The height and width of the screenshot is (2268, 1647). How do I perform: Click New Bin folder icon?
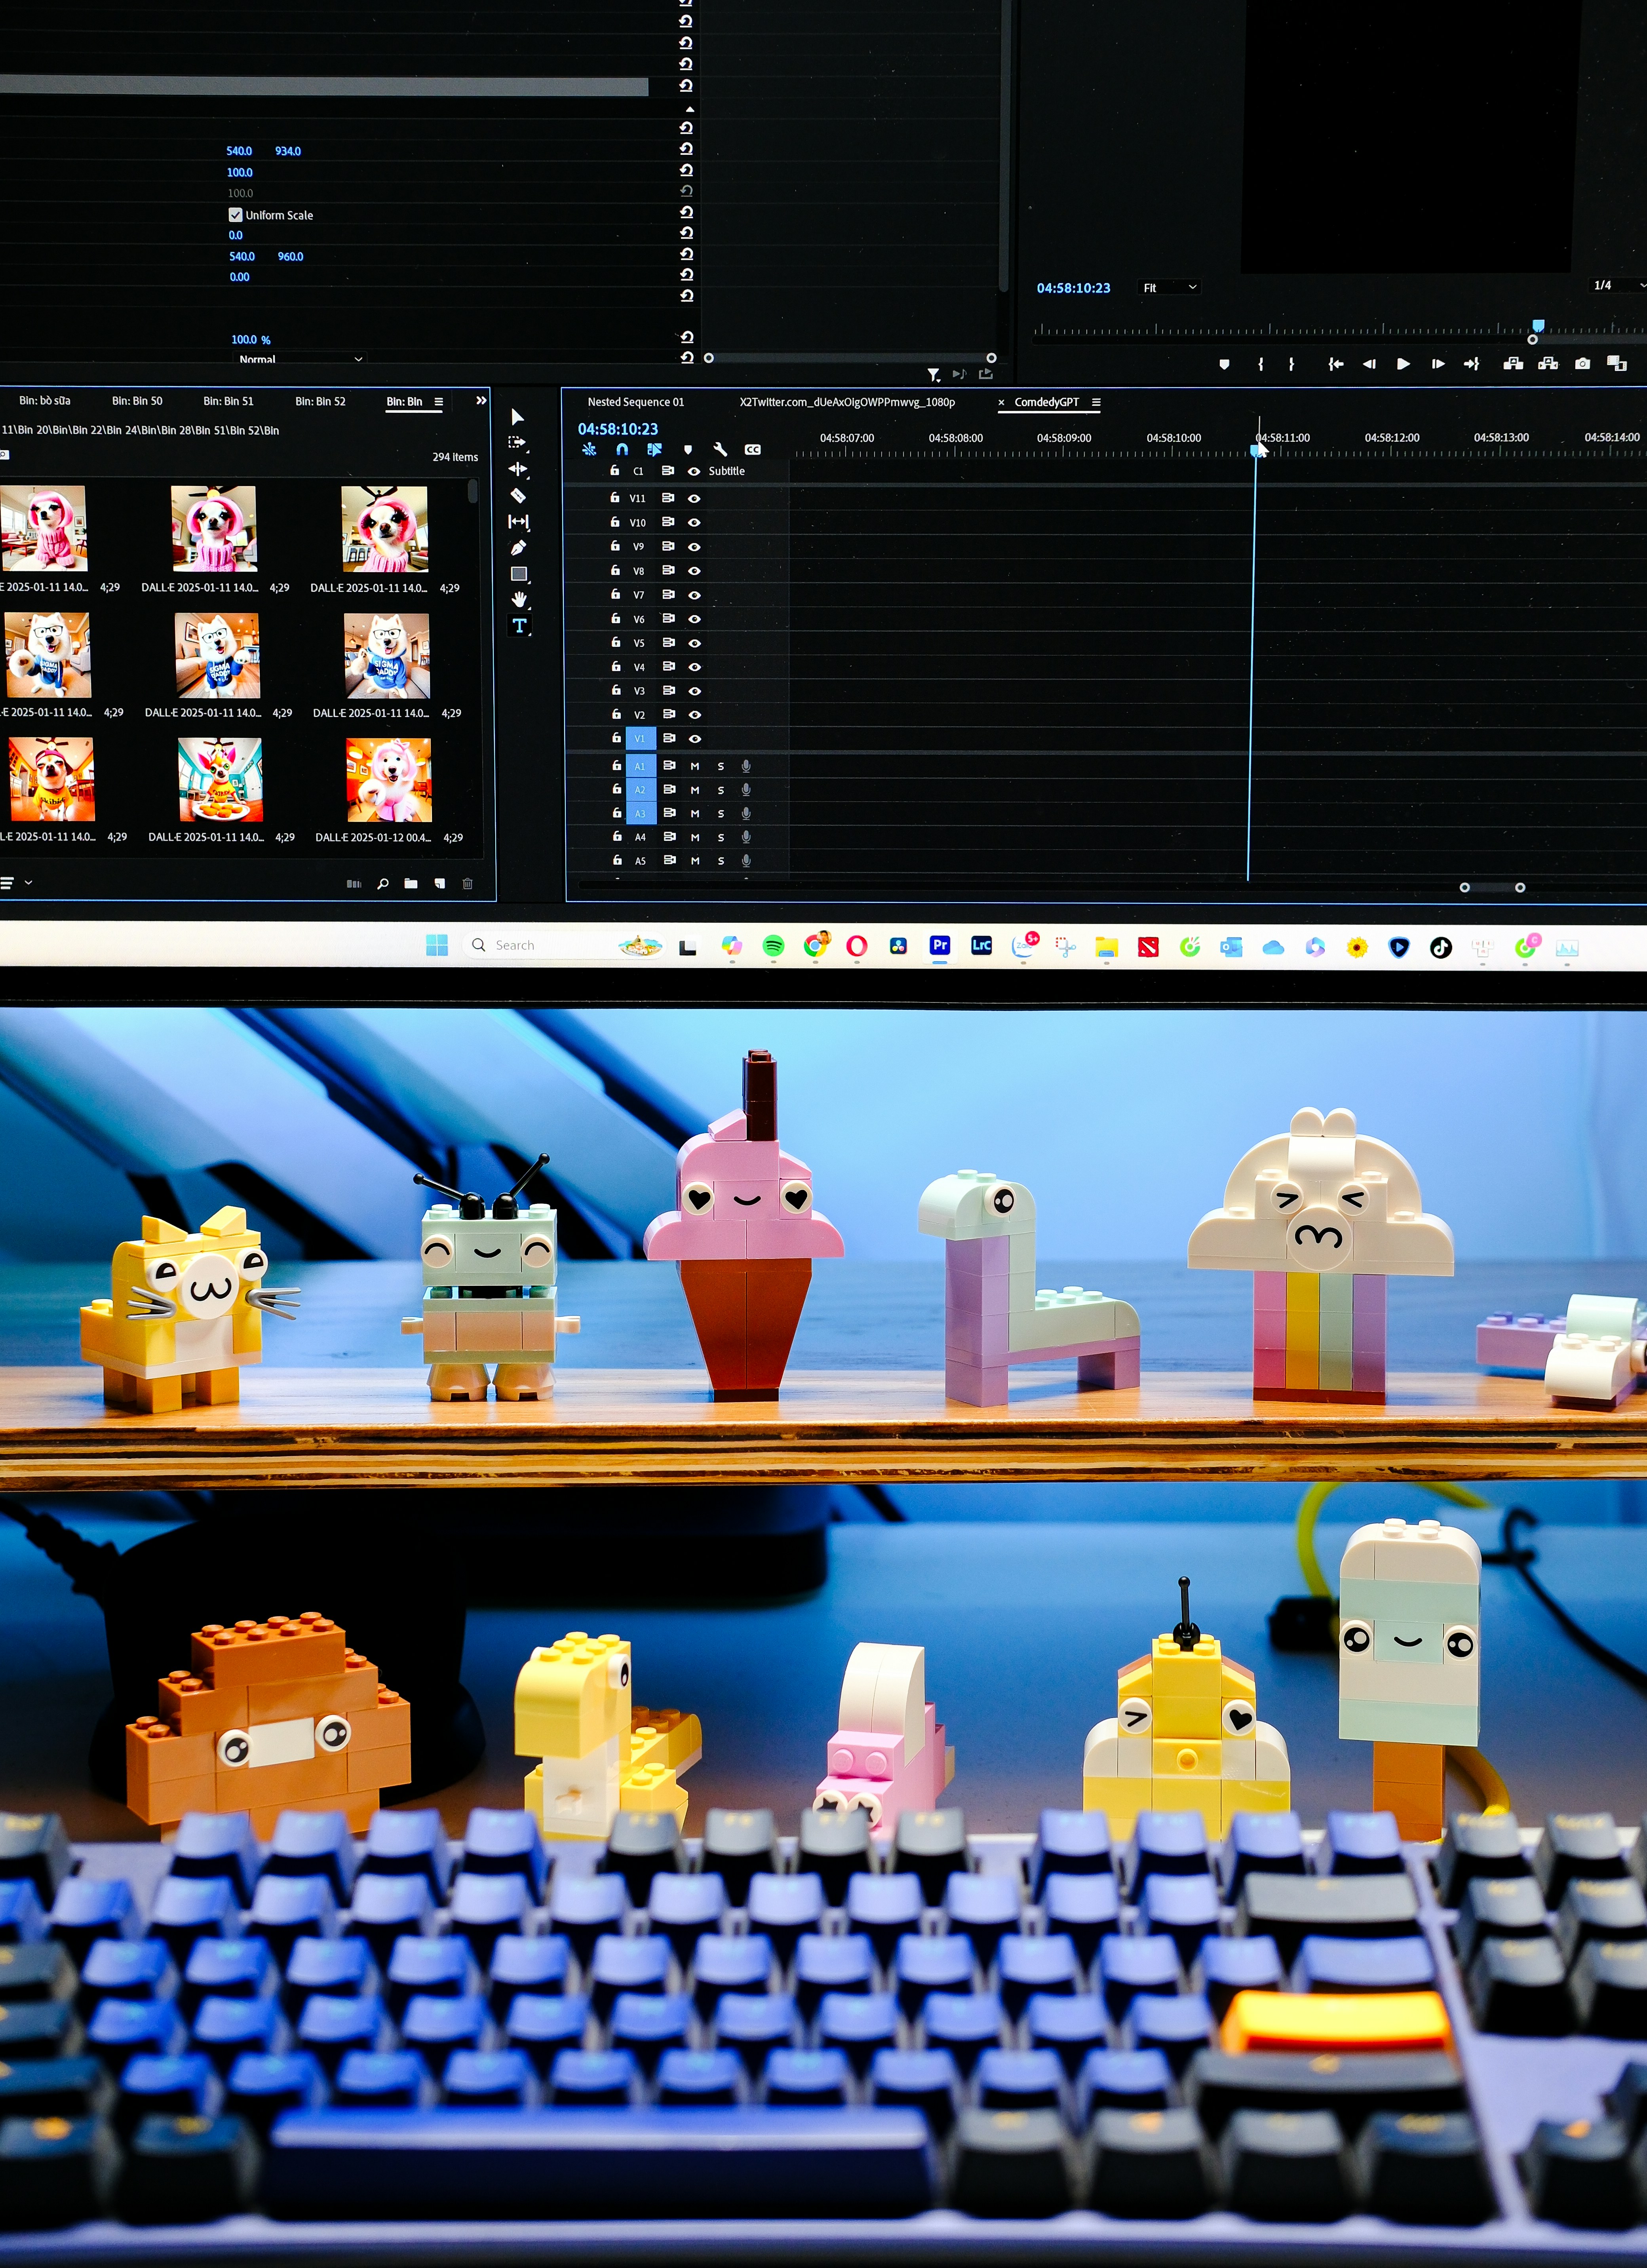tap(411, 883)
